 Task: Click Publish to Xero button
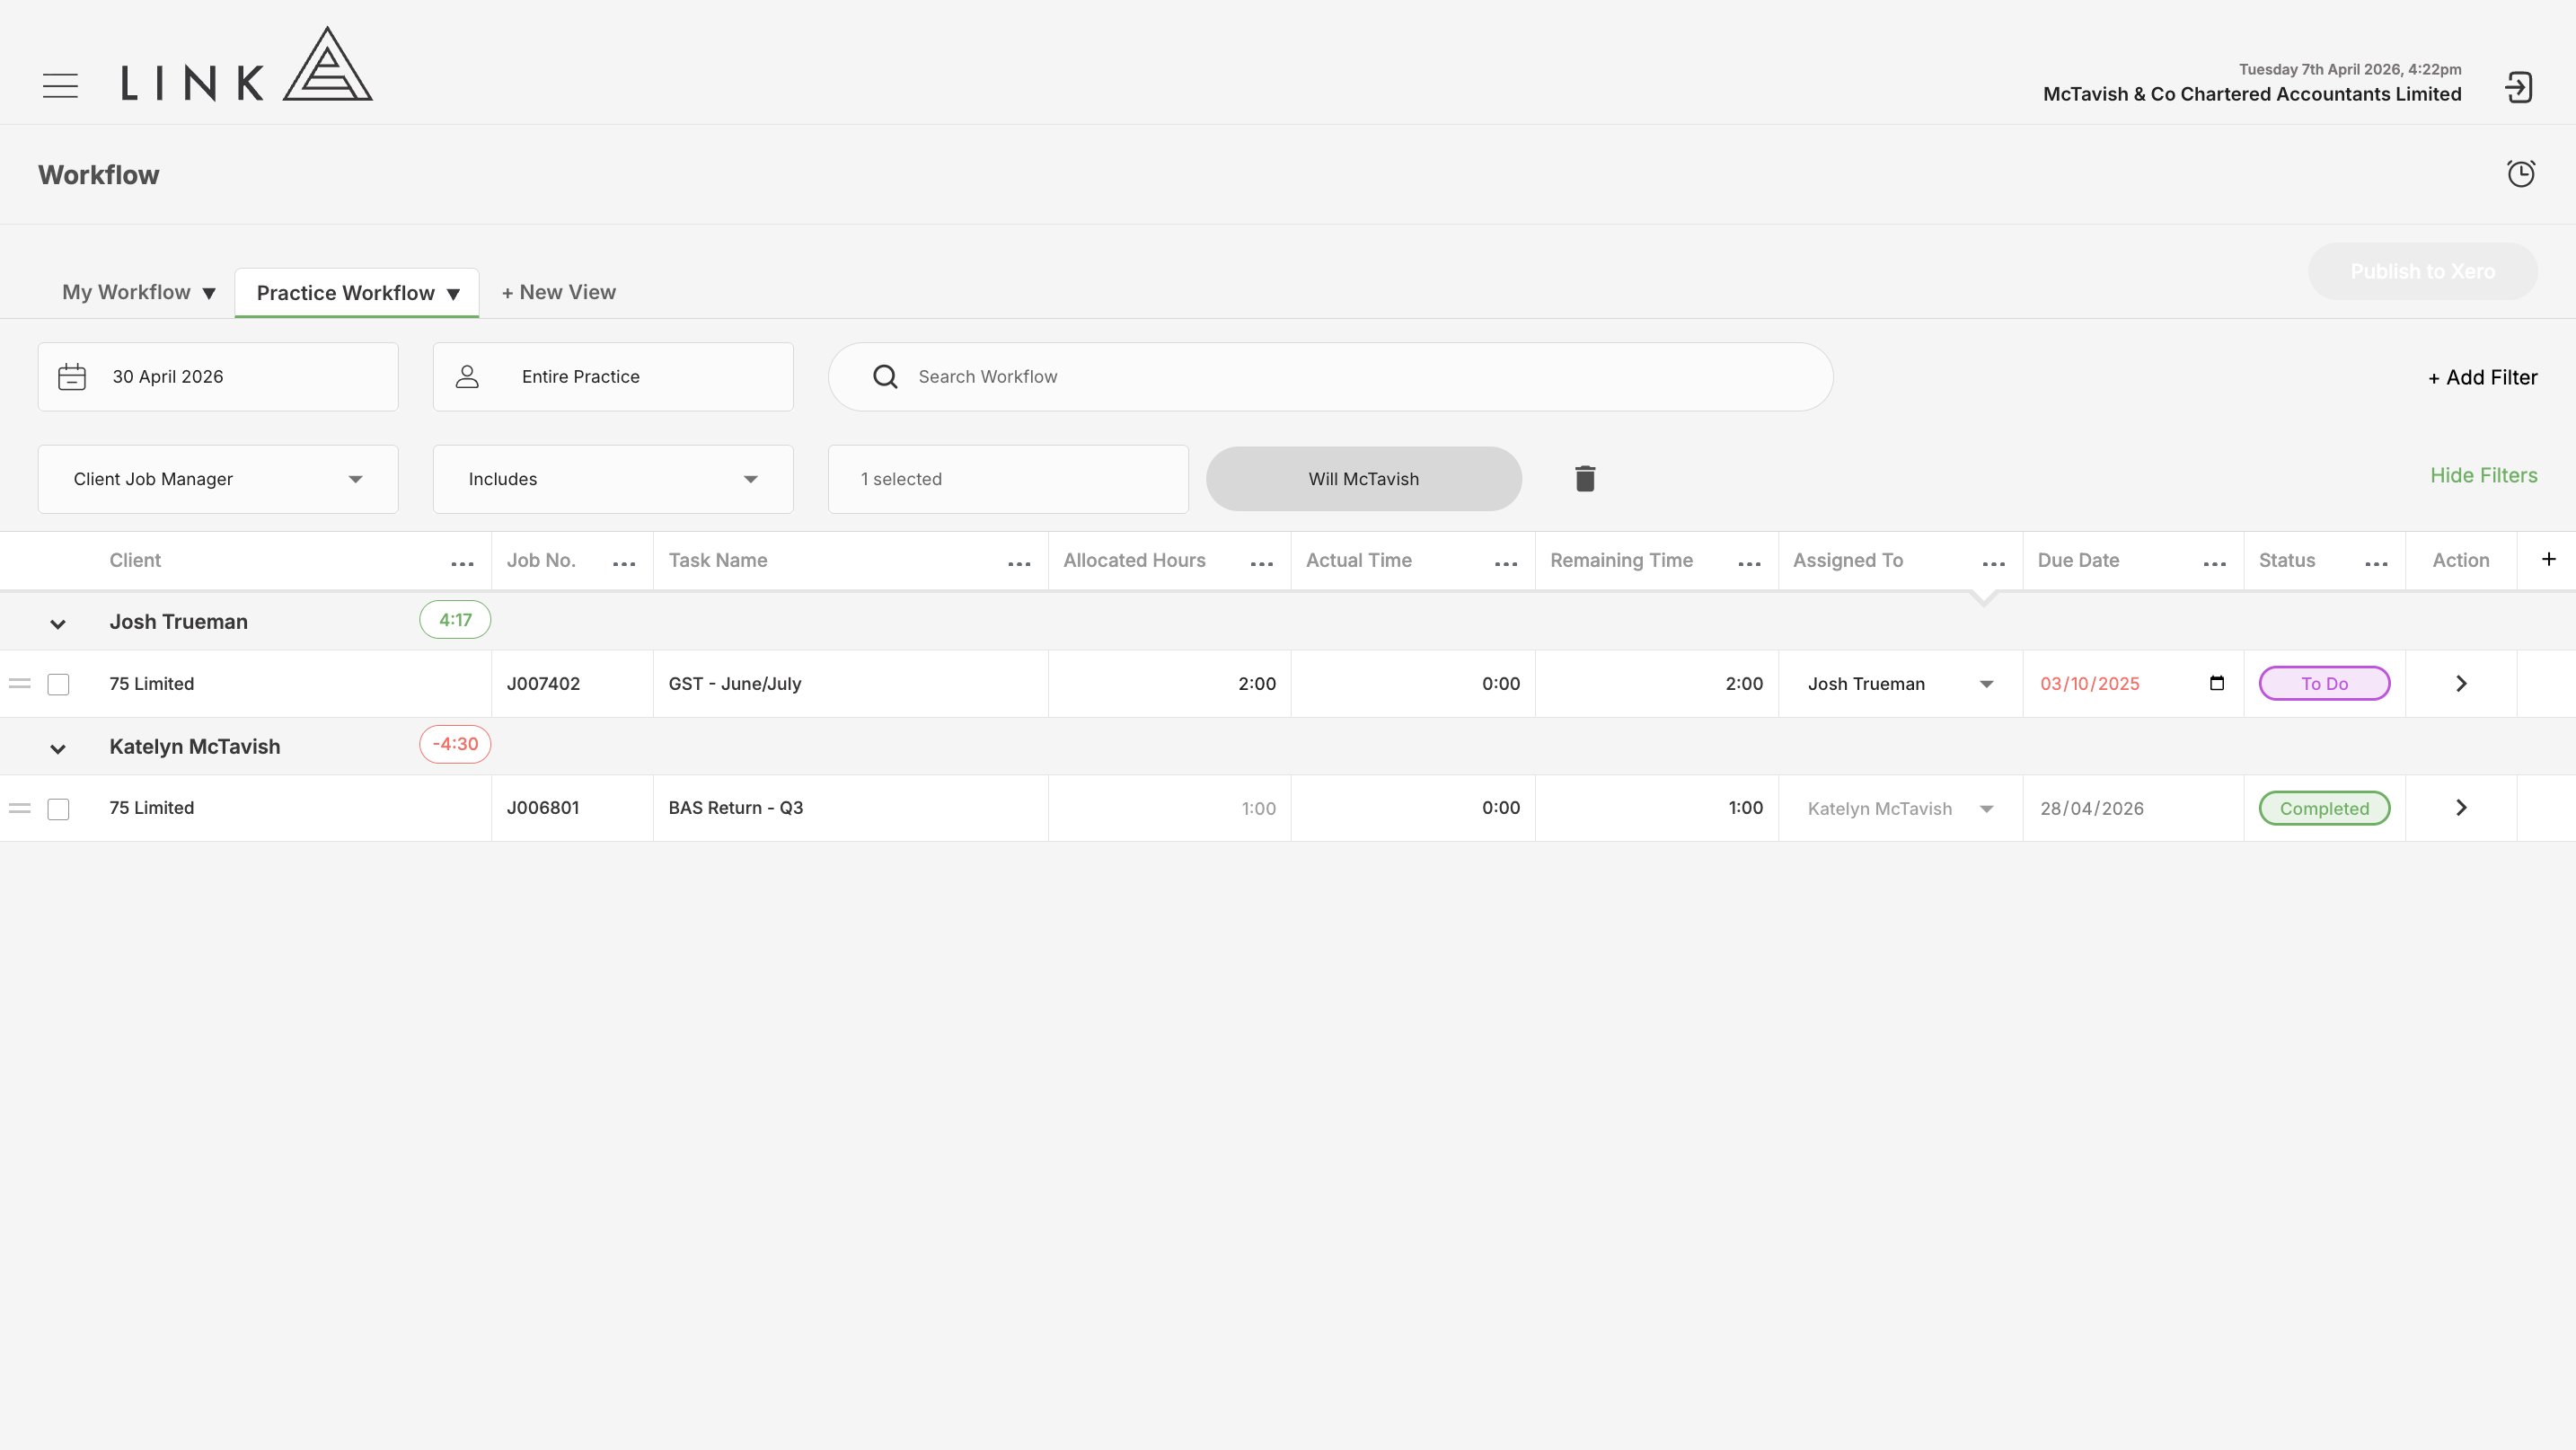pyautogui.click(x=2422, y=271)
